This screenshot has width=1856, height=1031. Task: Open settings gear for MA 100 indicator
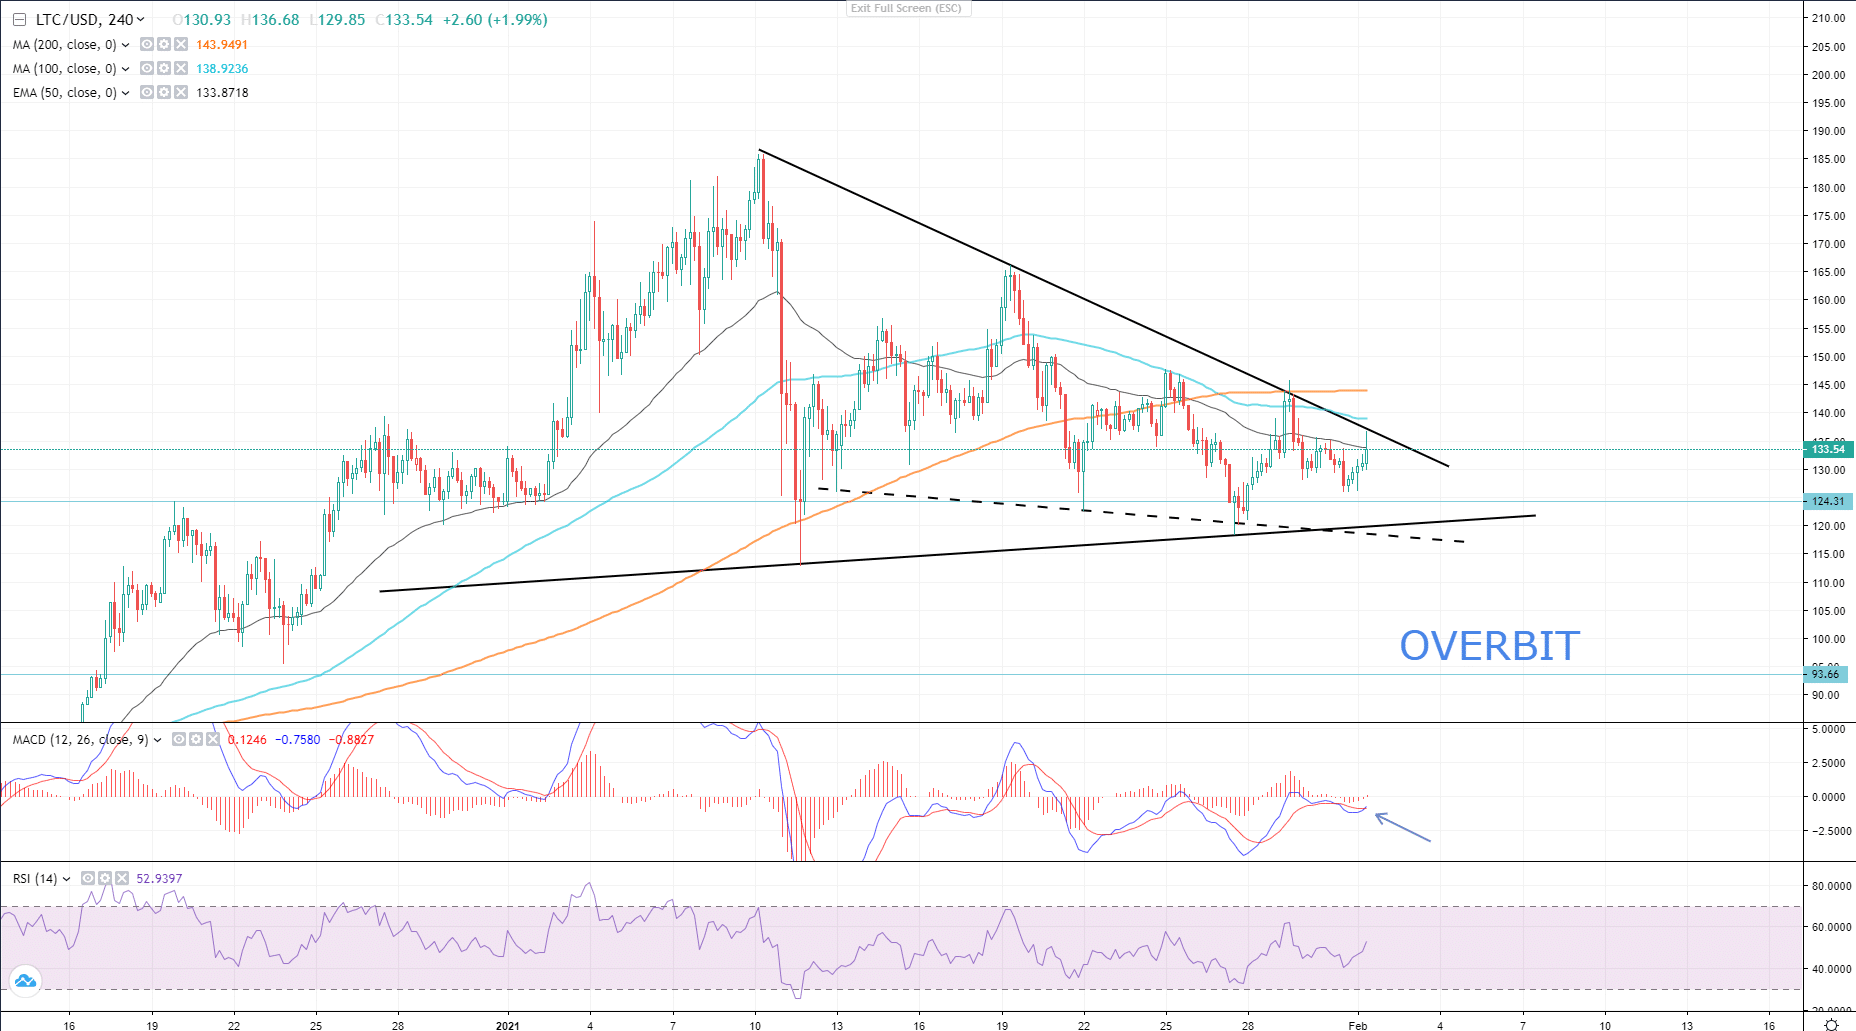coord(164,69)
